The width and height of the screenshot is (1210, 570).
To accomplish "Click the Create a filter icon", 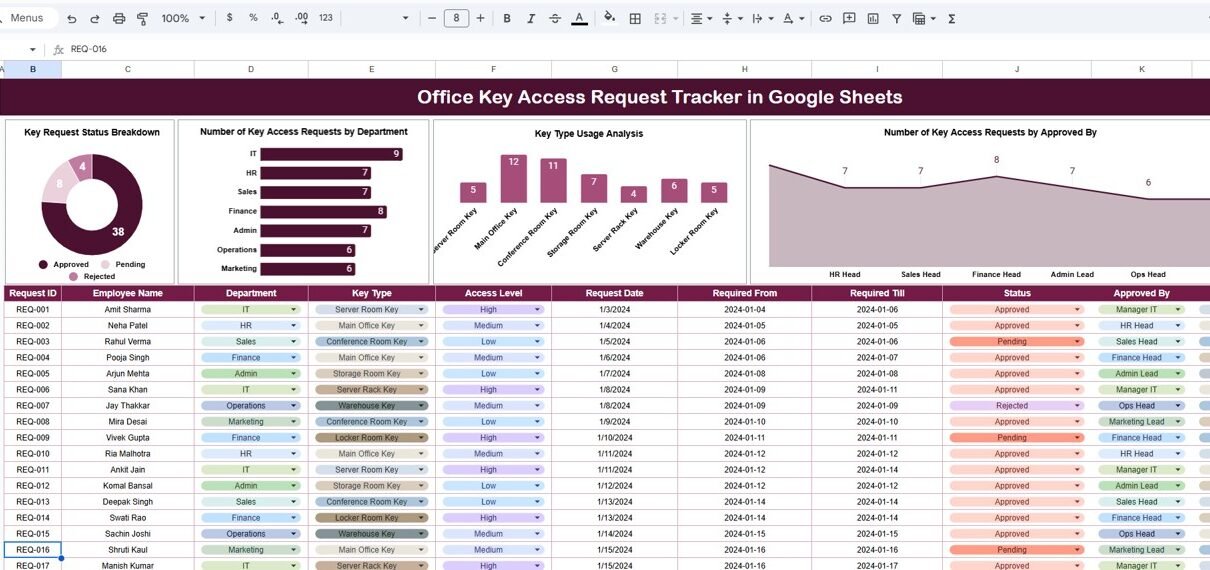I will (x=896, y=18).
